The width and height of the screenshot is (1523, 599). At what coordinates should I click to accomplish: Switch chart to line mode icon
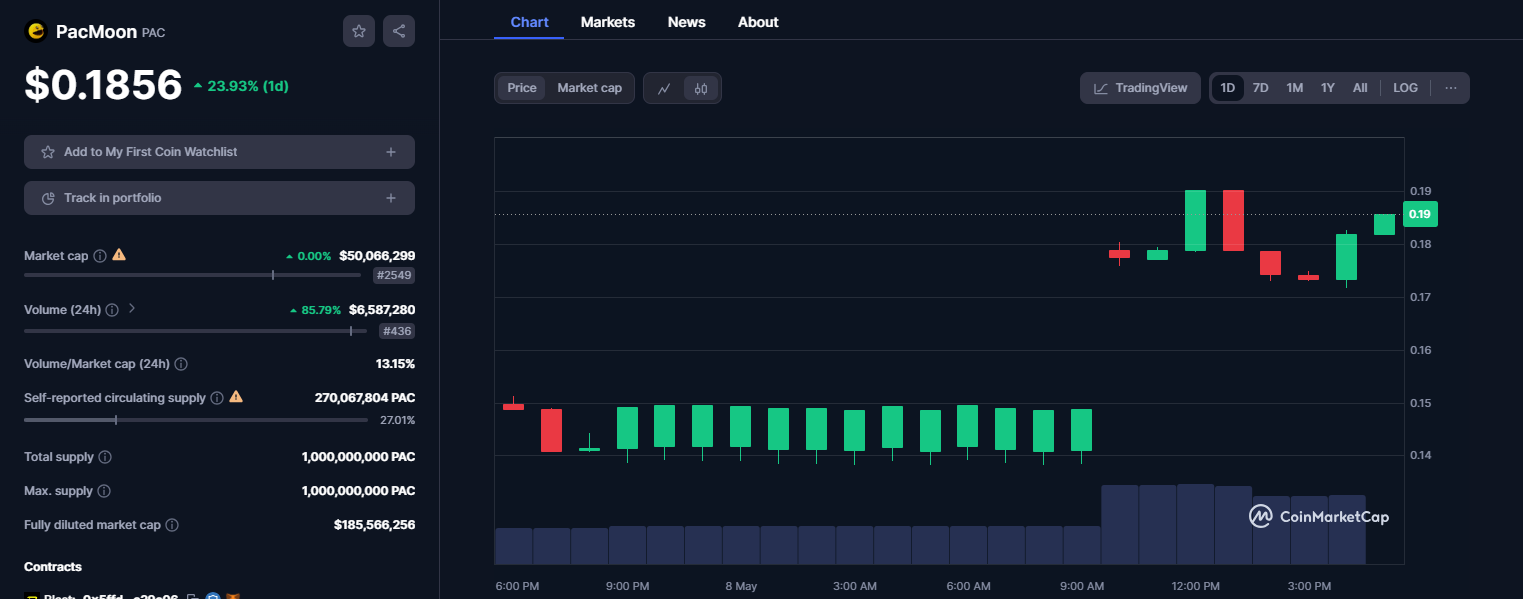(x=663, y=88)
